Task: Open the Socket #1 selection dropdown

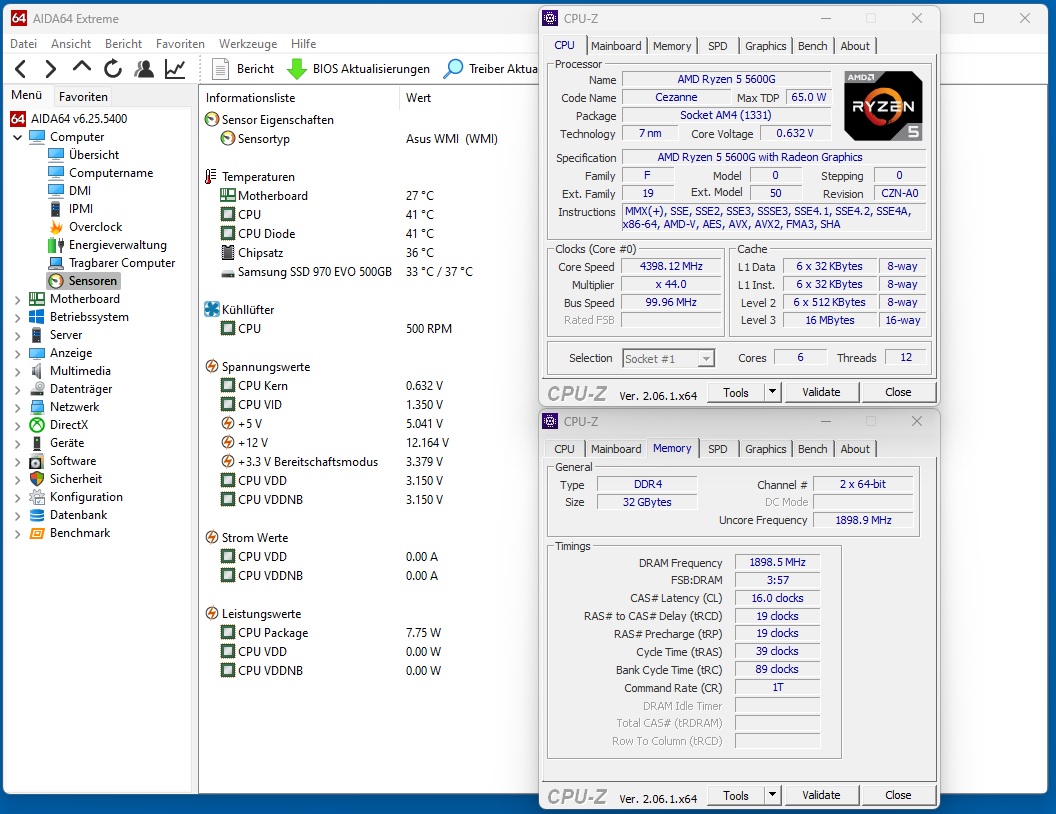Action: [705, 357]
